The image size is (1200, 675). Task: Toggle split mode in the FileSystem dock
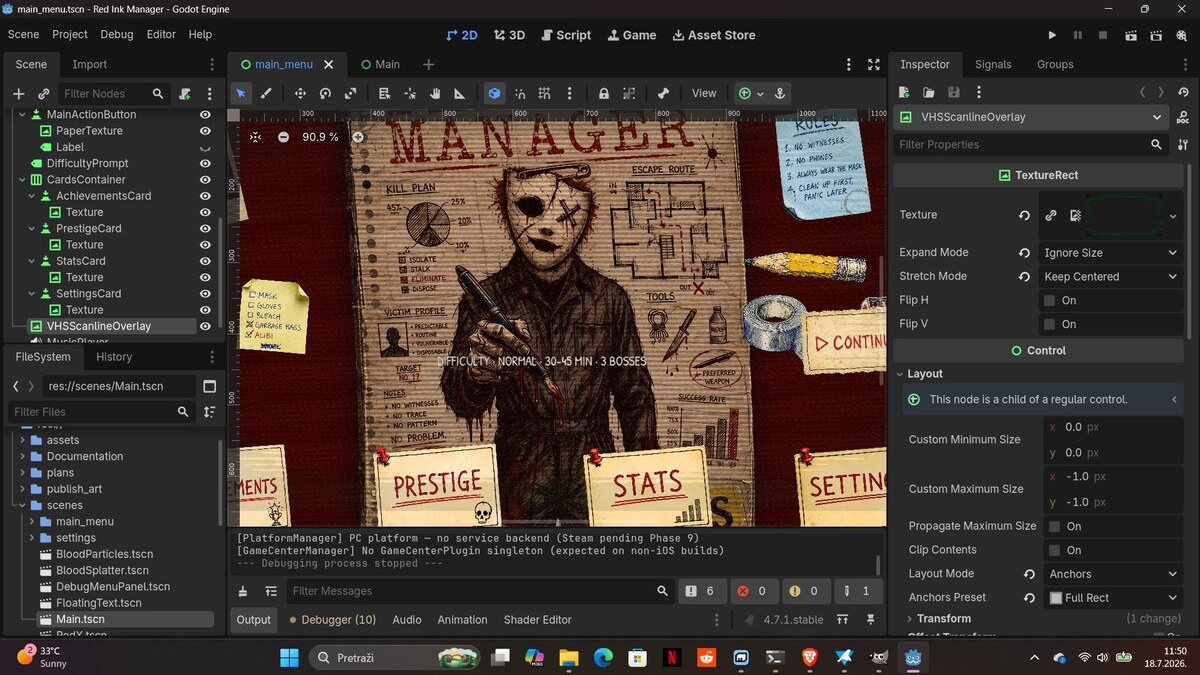click(x=209, y=386)
